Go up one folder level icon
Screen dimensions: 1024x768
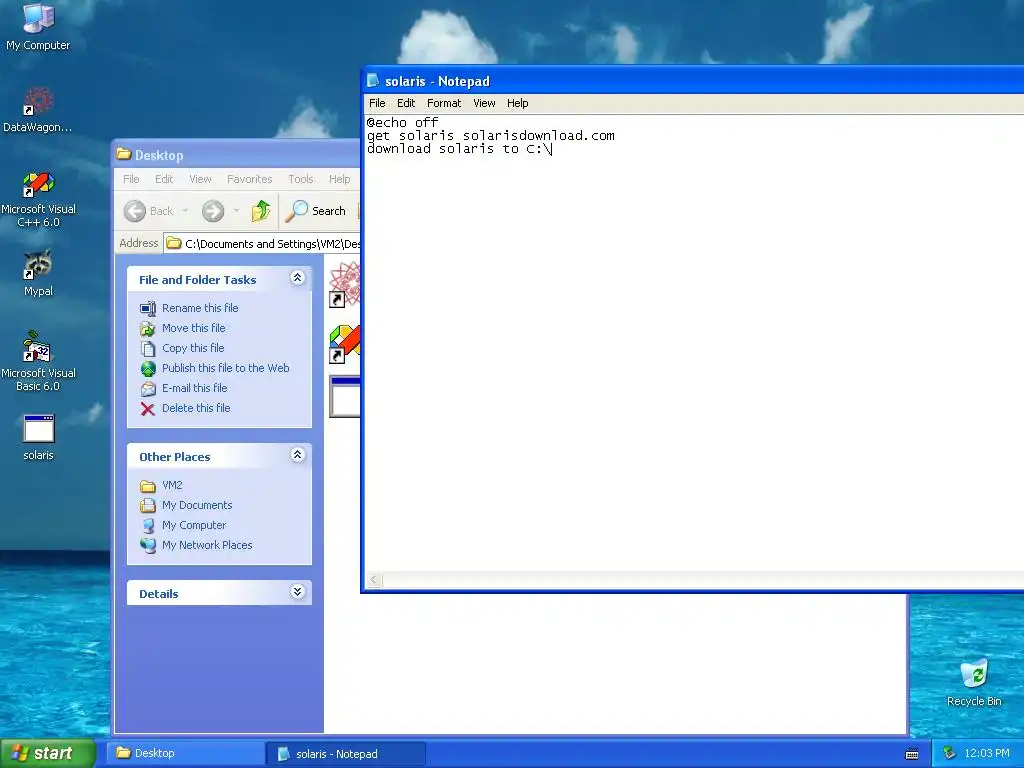click(x=261, y=211)
